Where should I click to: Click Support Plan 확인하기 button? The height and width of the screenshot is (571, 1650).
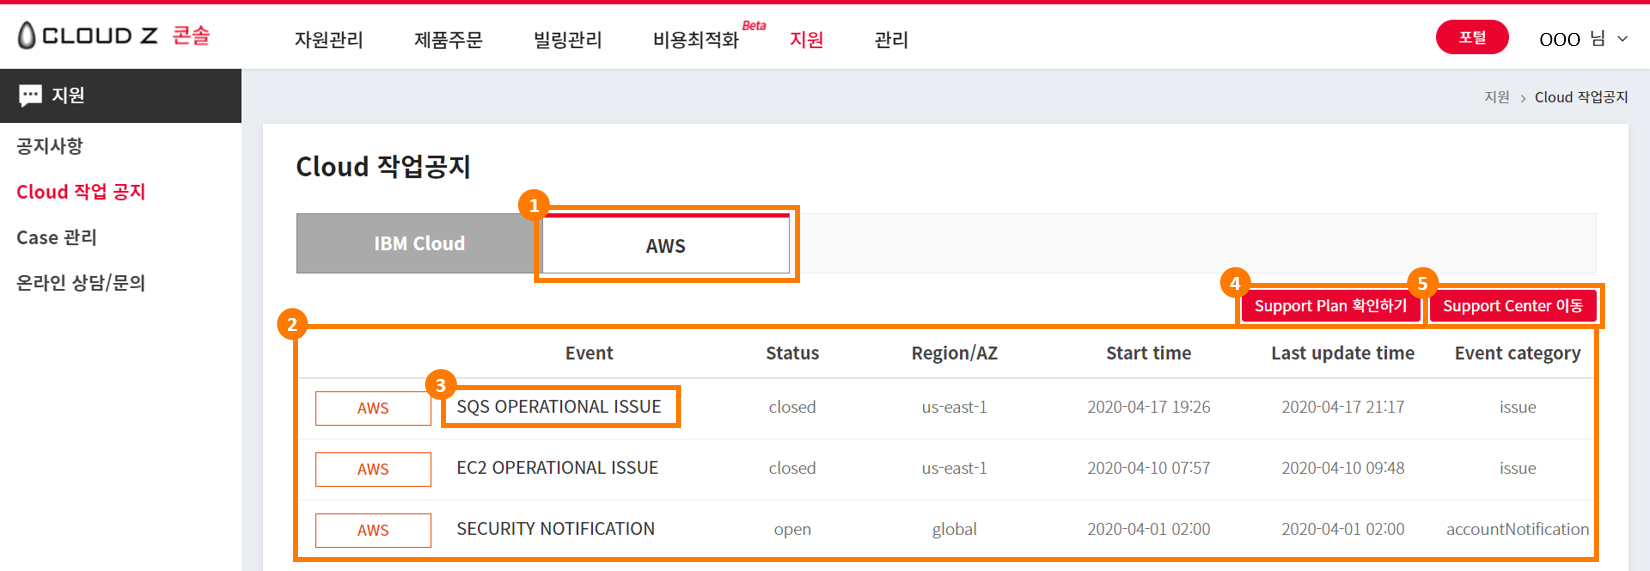1330,306
